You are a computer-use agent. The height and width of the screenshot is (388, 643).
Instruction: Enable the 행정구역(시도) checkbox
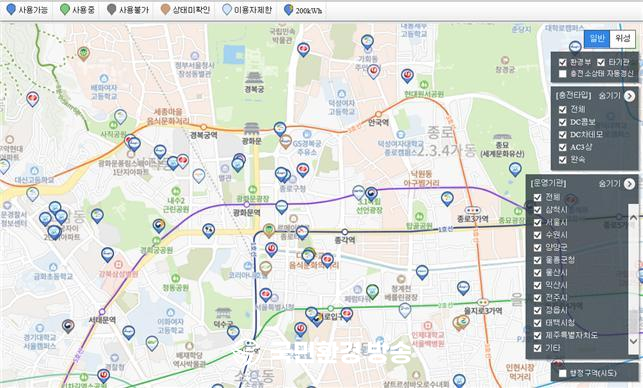pos(563,373)
